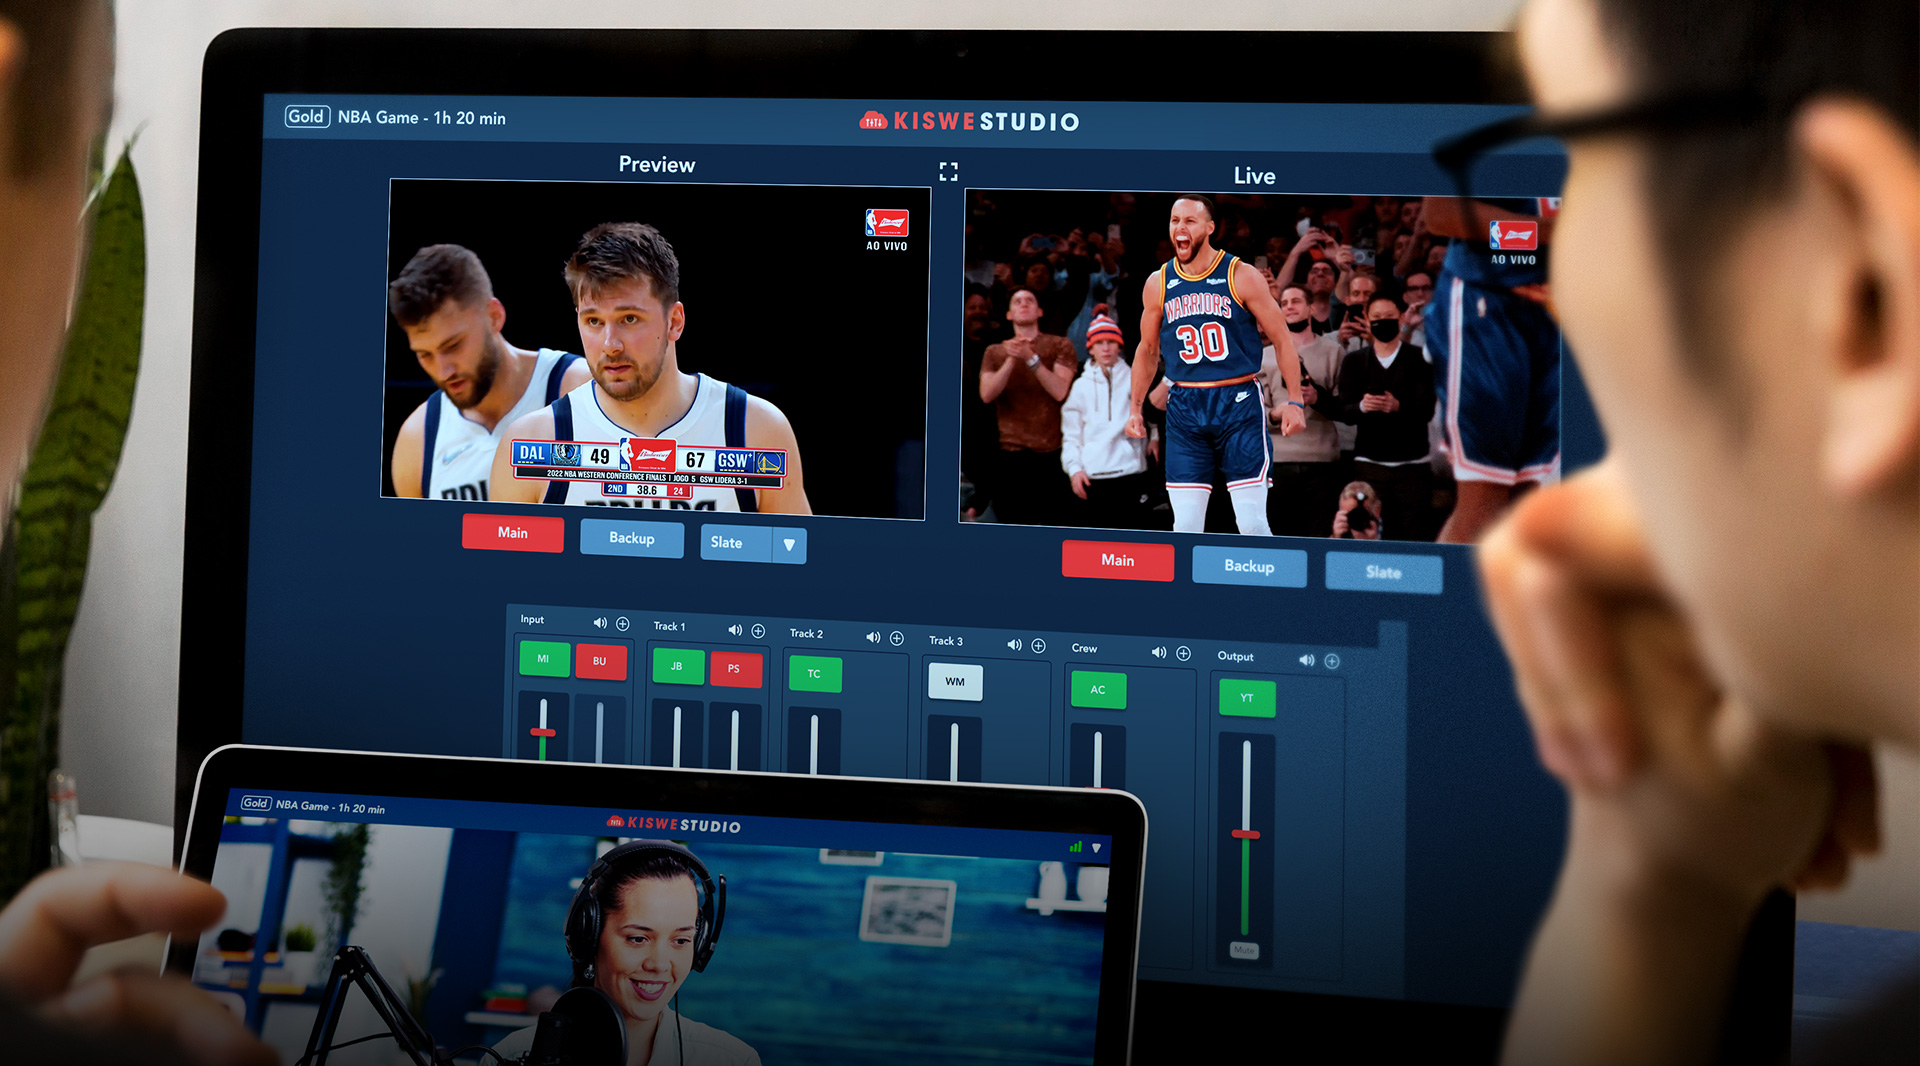Click the AC crew volume fader

pyautogui.click(x=1097, y=757)
